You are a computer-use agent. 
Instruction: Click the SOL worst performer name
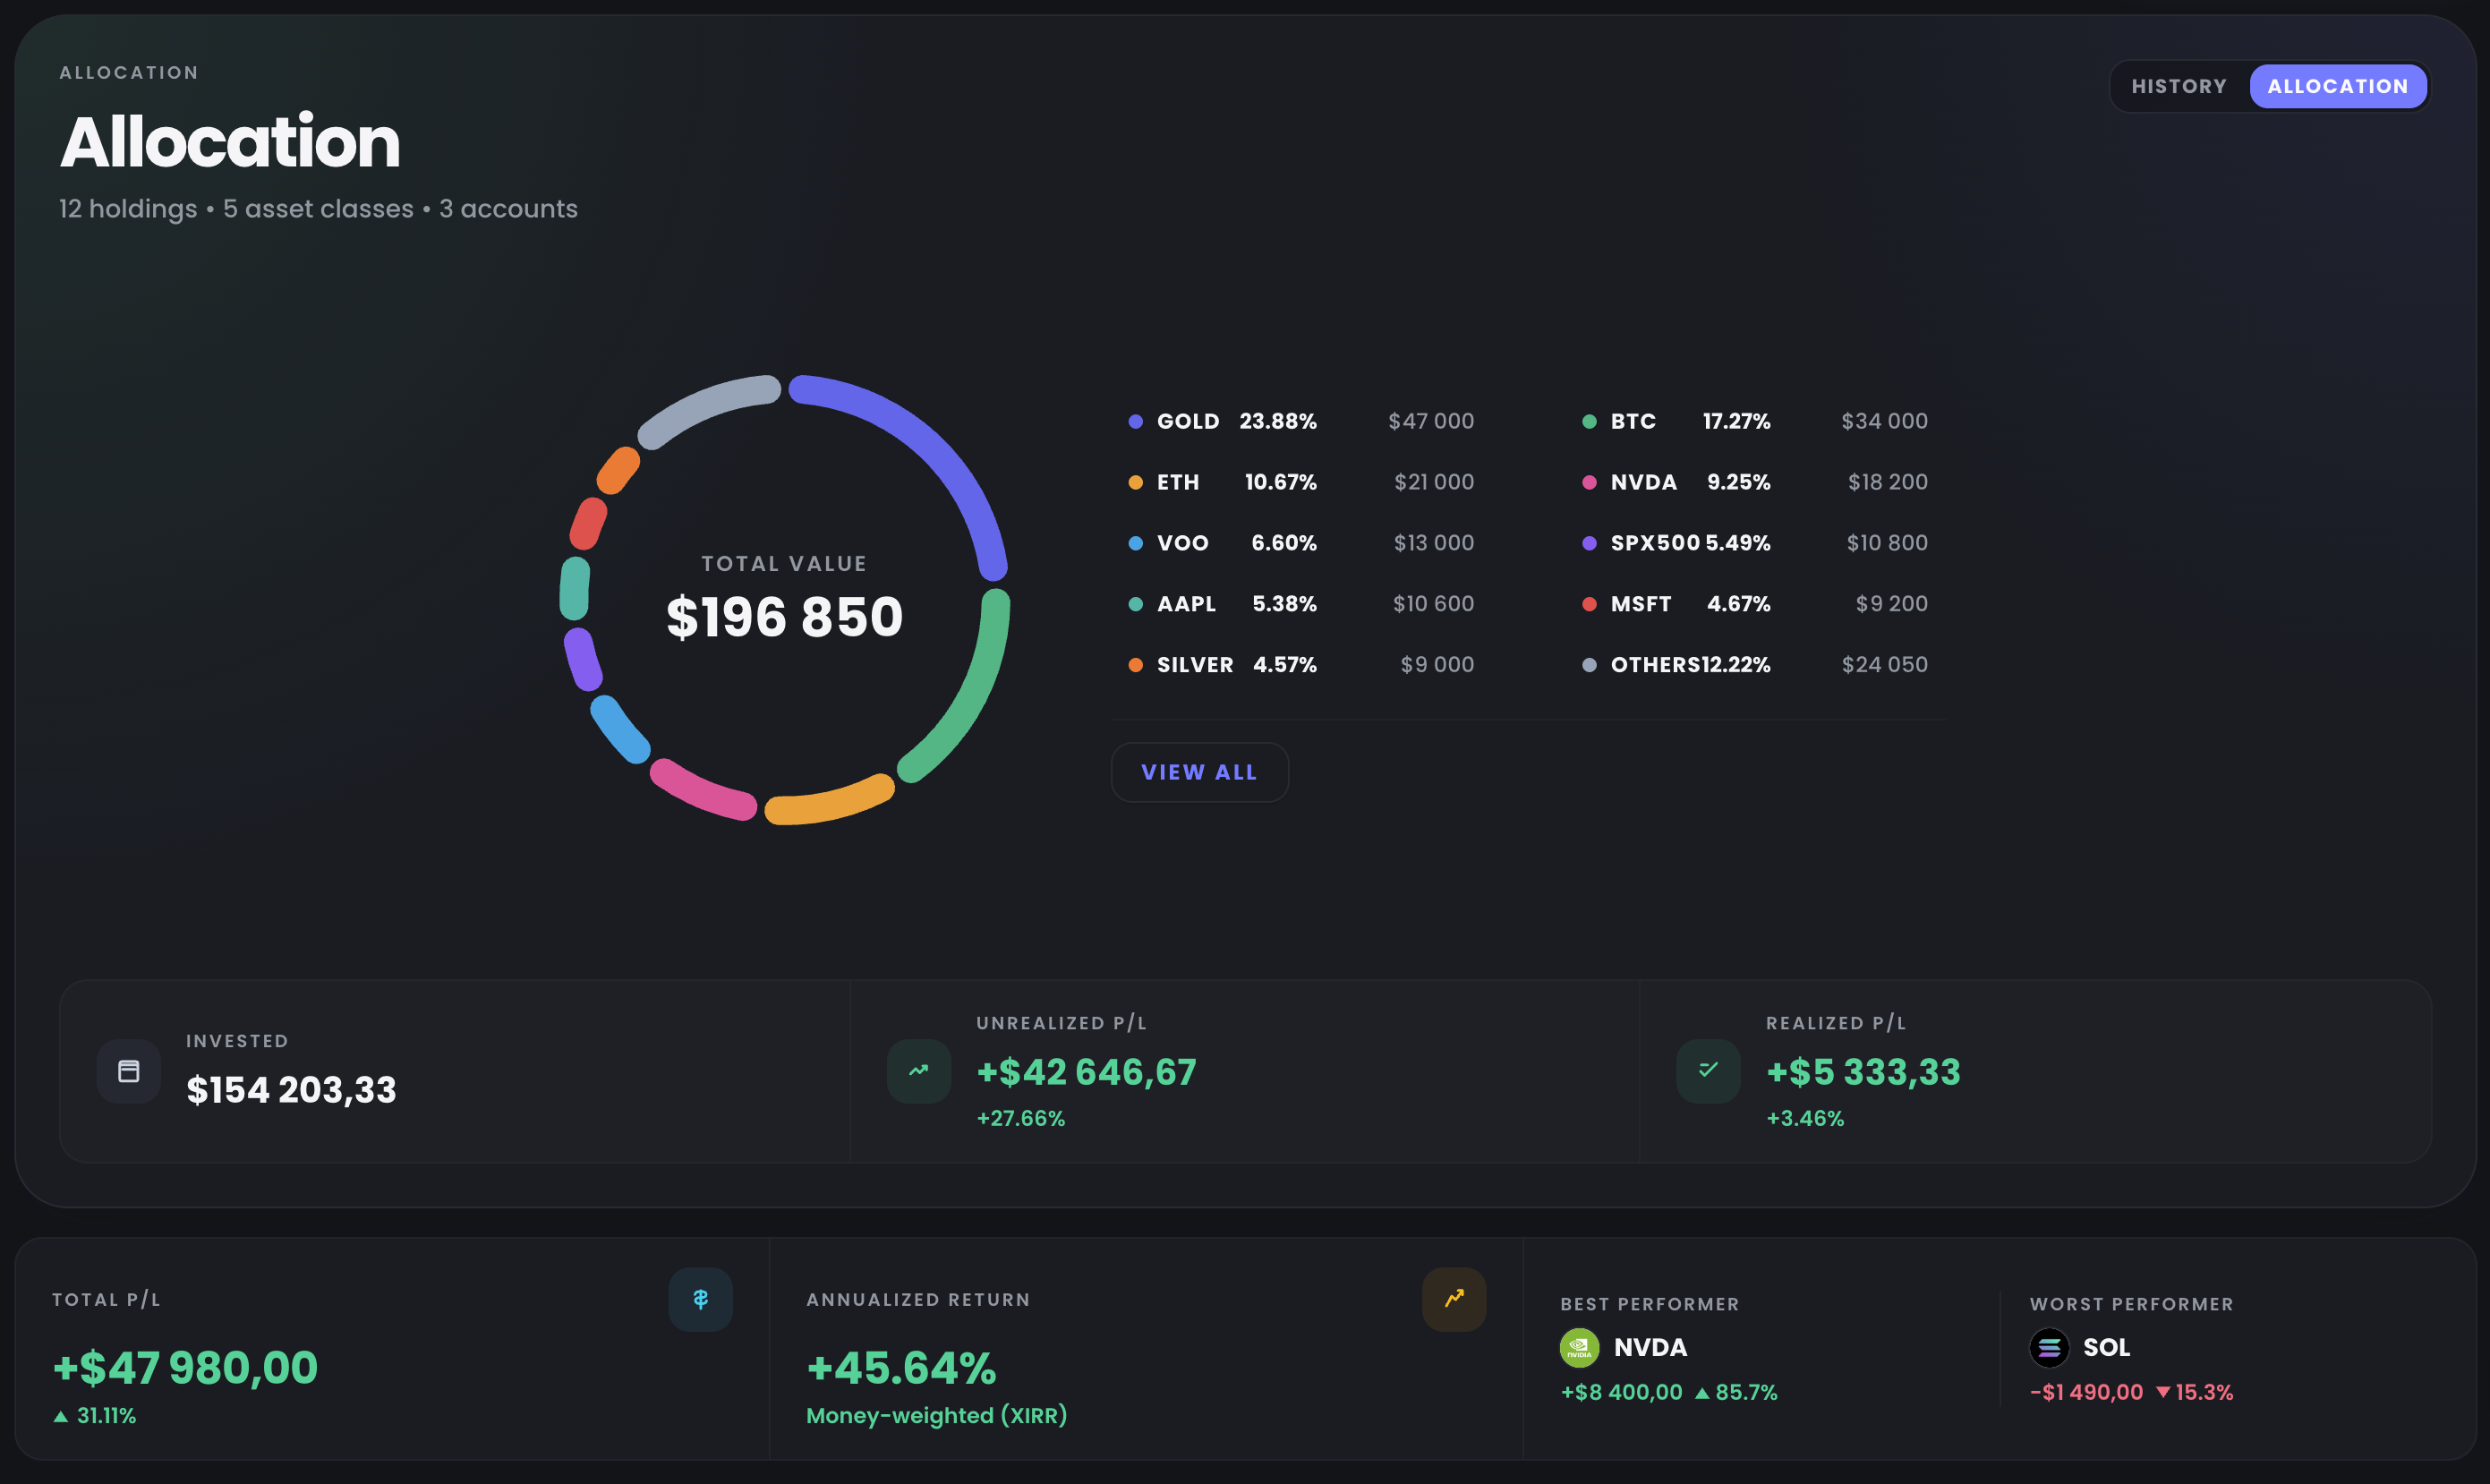tap(2106, 1348)
